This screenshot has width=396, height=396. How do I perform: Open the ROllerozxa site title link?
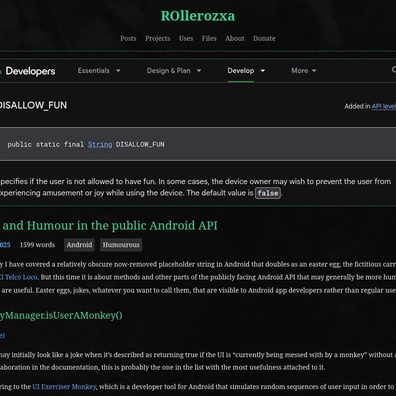point(198,16)
